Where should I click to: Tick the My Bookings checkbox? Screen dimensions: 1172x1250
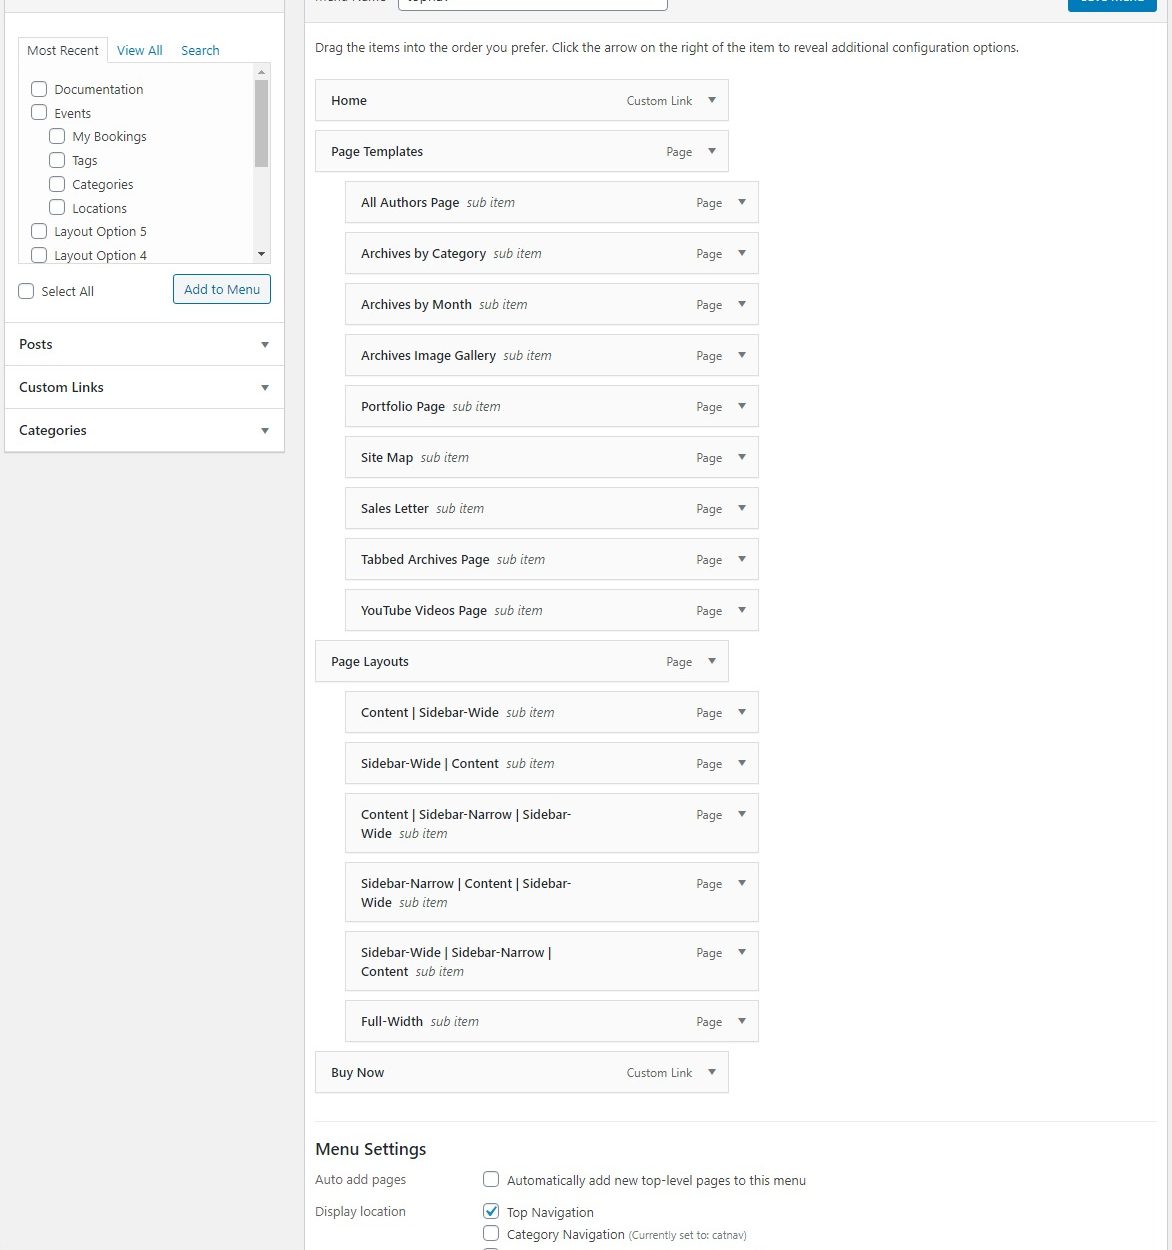[57, 136]
